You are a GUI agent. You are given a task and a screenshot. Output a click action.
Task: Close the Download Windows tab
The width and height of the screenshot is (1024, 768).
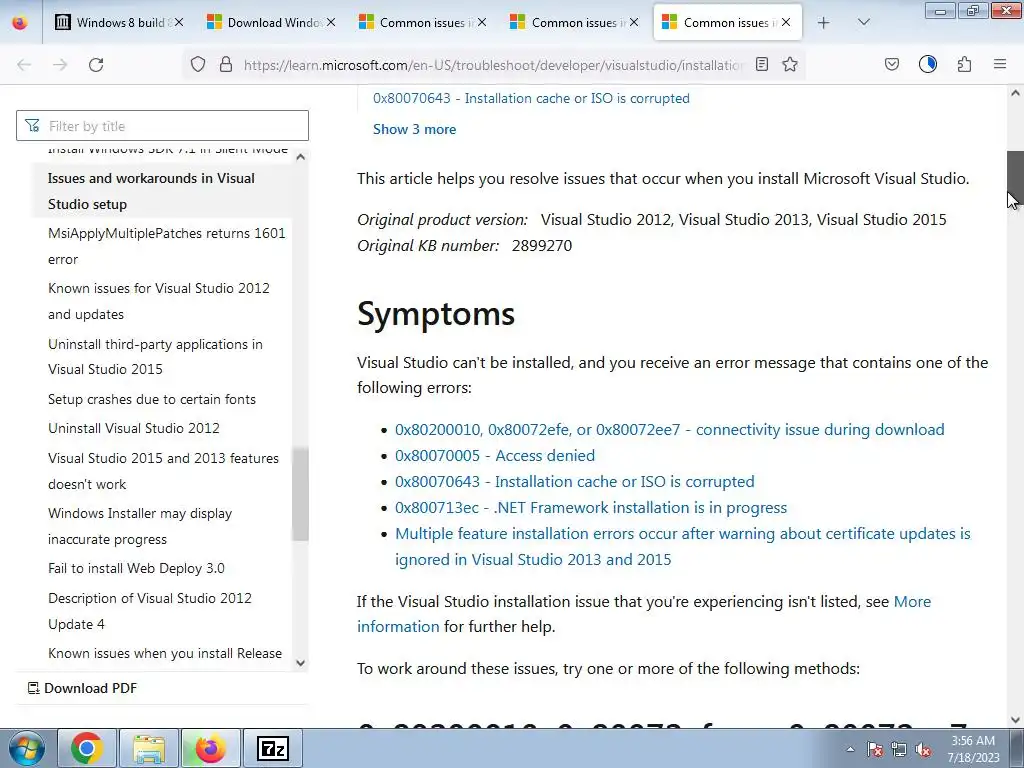(x=331, y=23)
